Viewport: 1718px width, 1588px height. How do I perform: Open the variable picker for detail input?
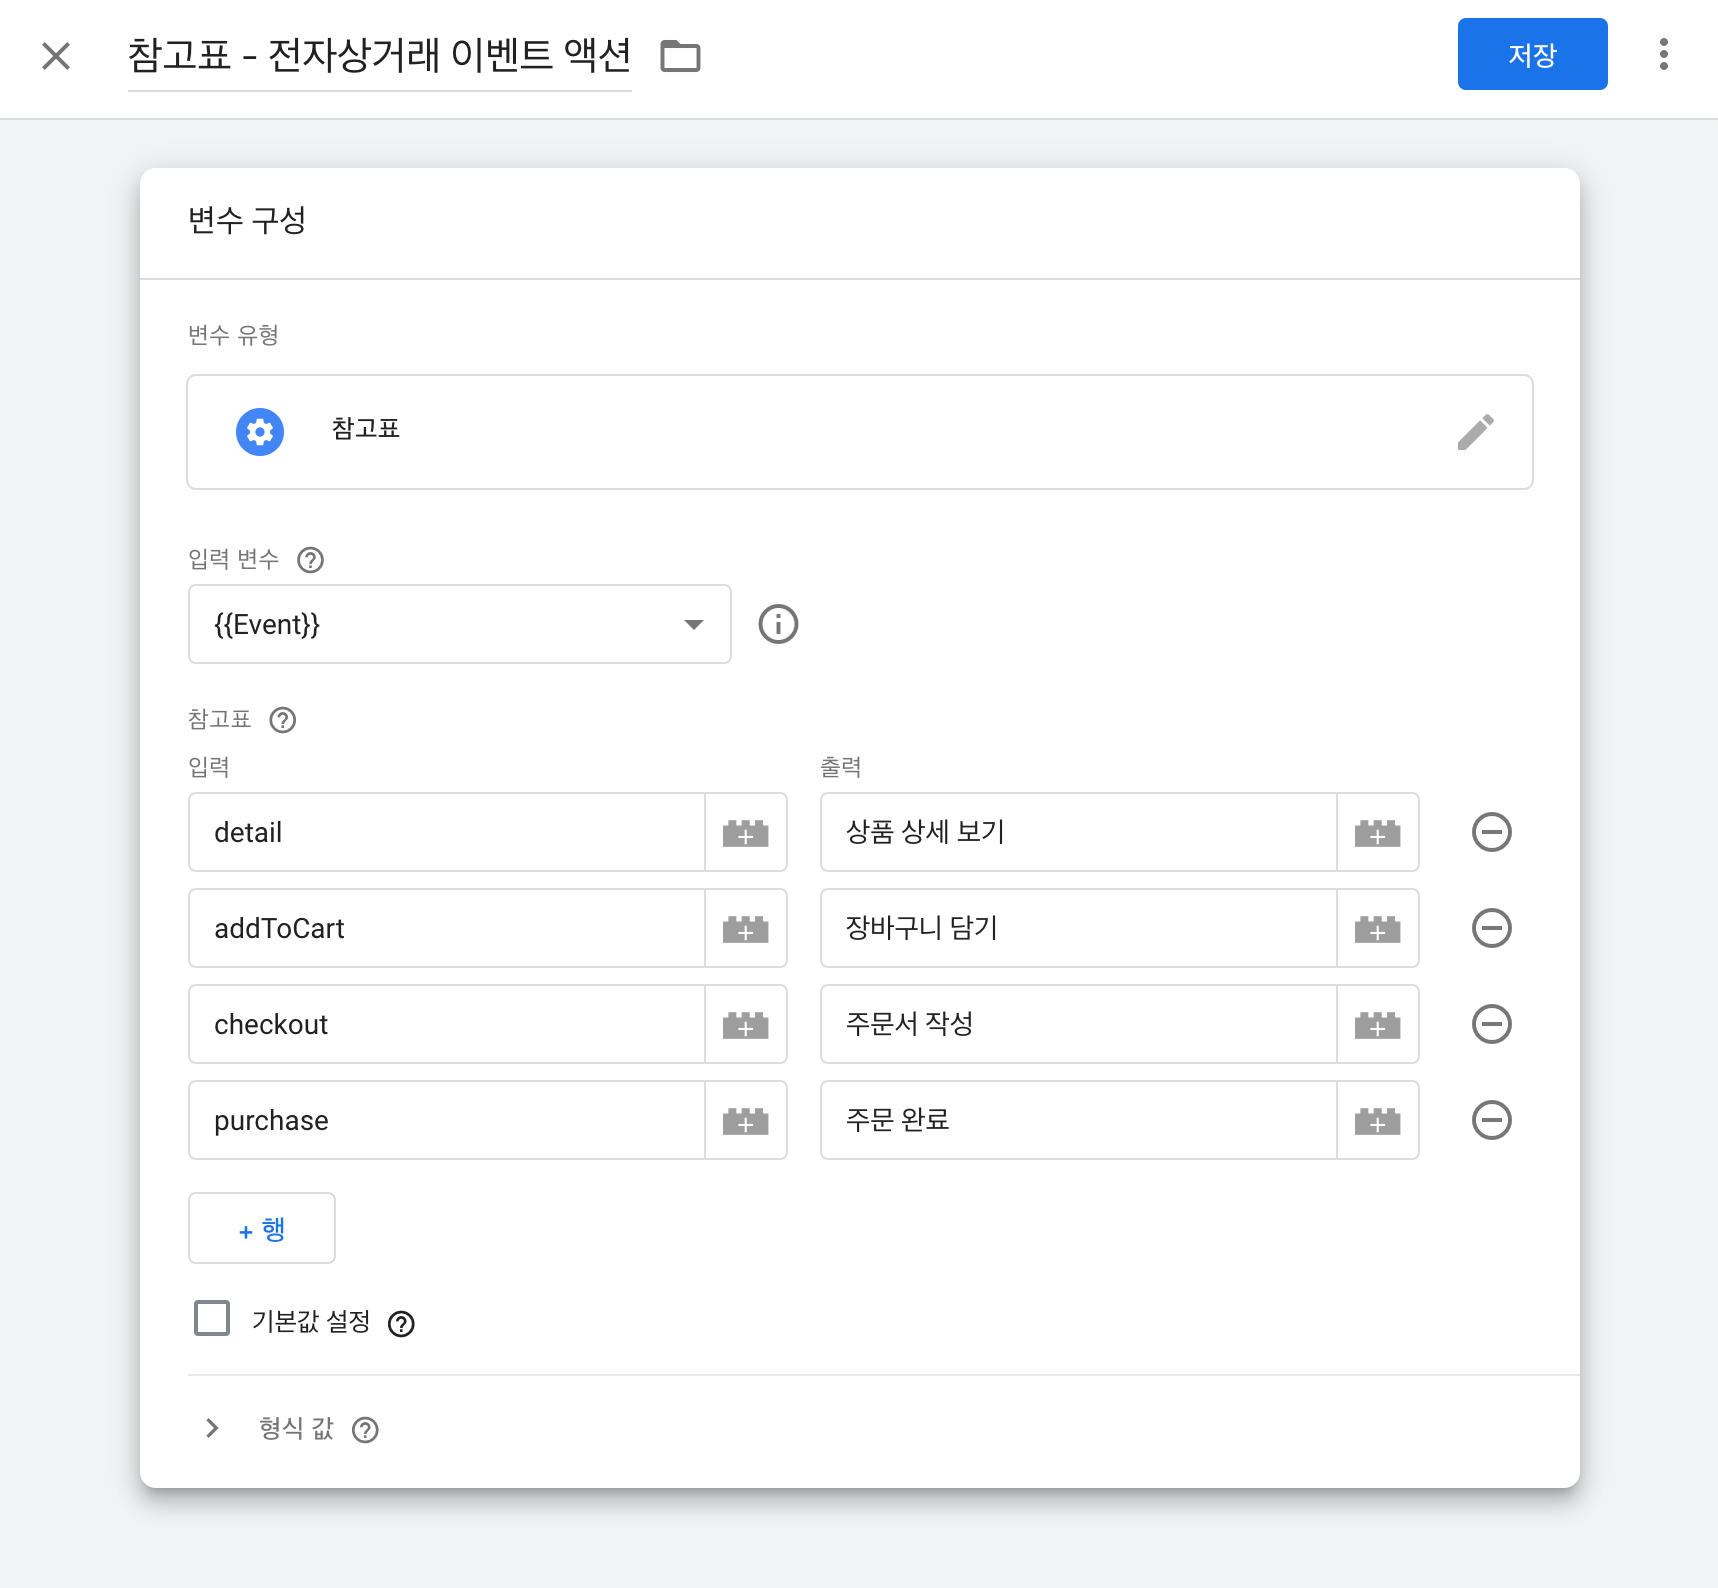coord(746,832)
